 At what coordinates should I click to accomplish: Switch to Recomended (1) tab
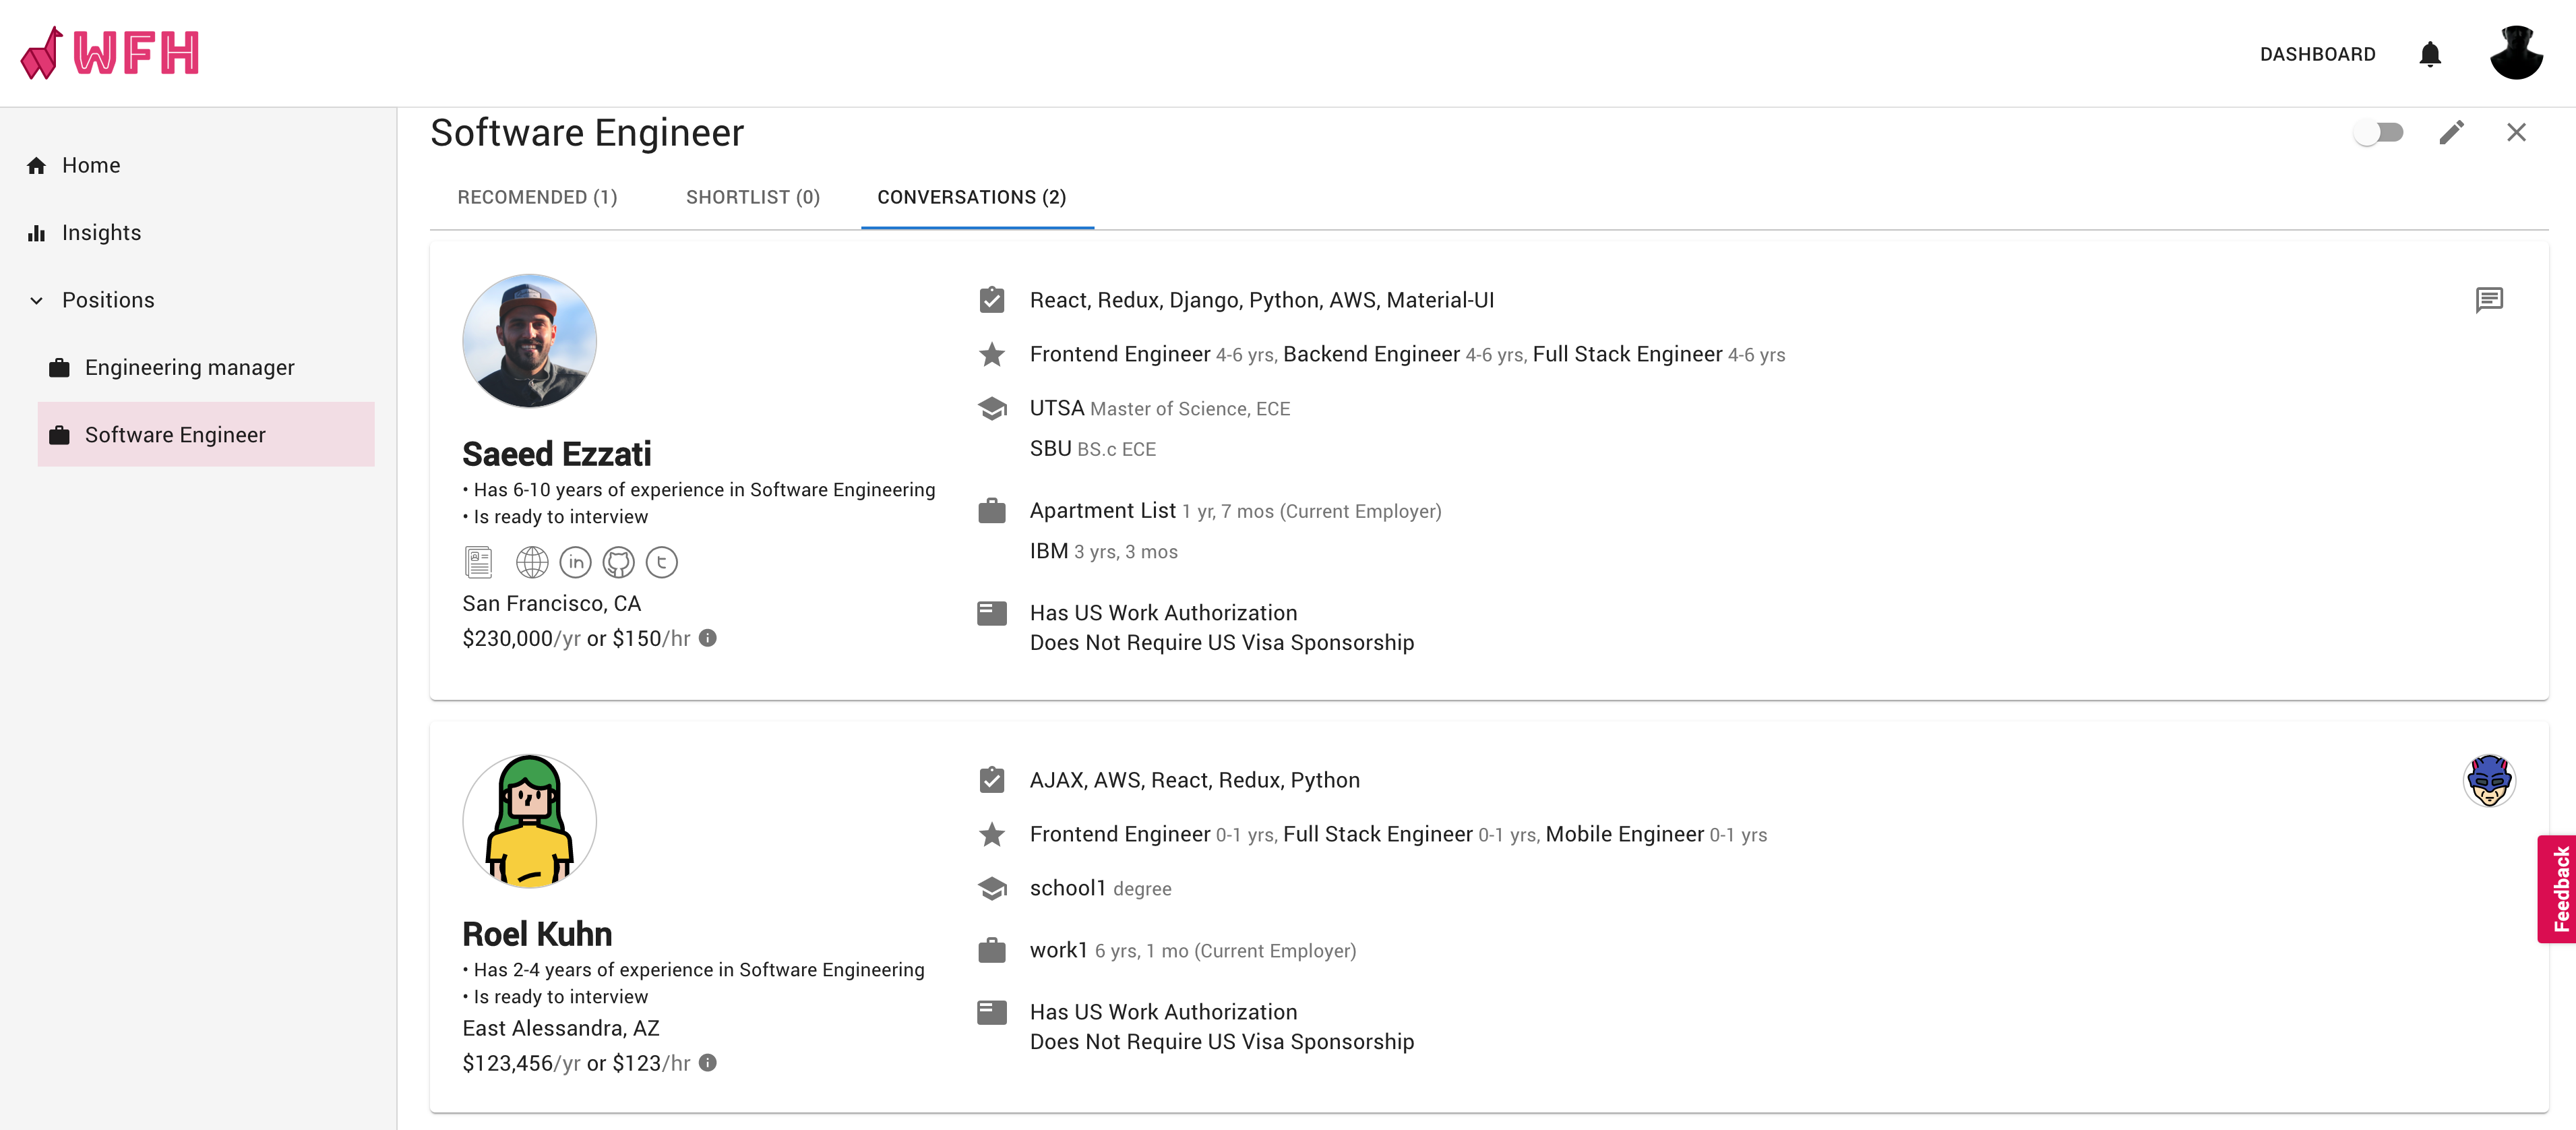[537, 197]
